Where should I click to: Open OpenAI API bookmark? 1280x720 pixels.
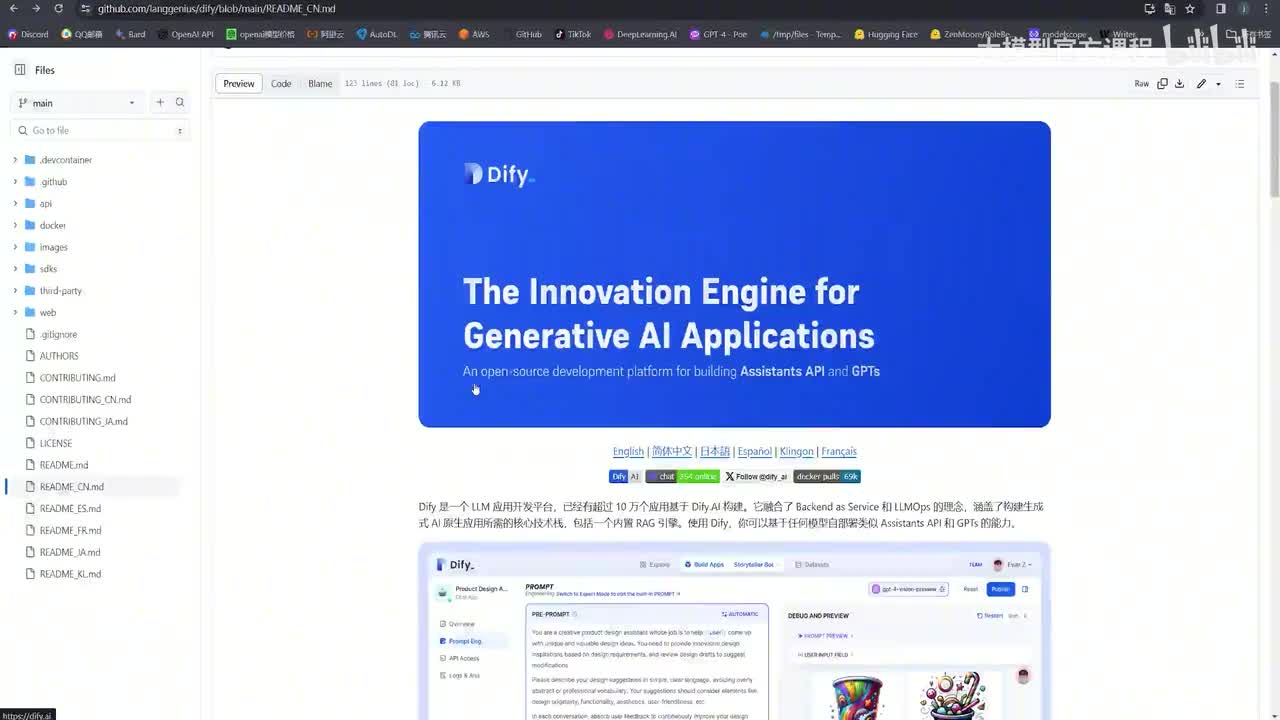click(186, 34)
